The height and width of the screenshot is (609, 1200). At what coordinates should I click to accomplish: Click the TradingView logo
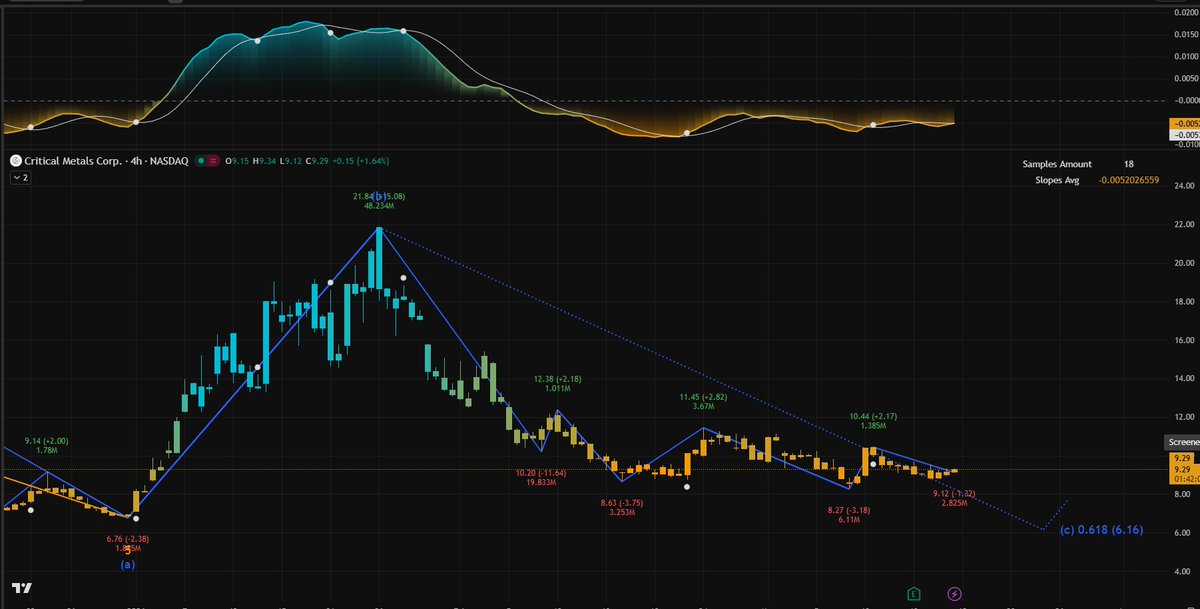[21, 588]
